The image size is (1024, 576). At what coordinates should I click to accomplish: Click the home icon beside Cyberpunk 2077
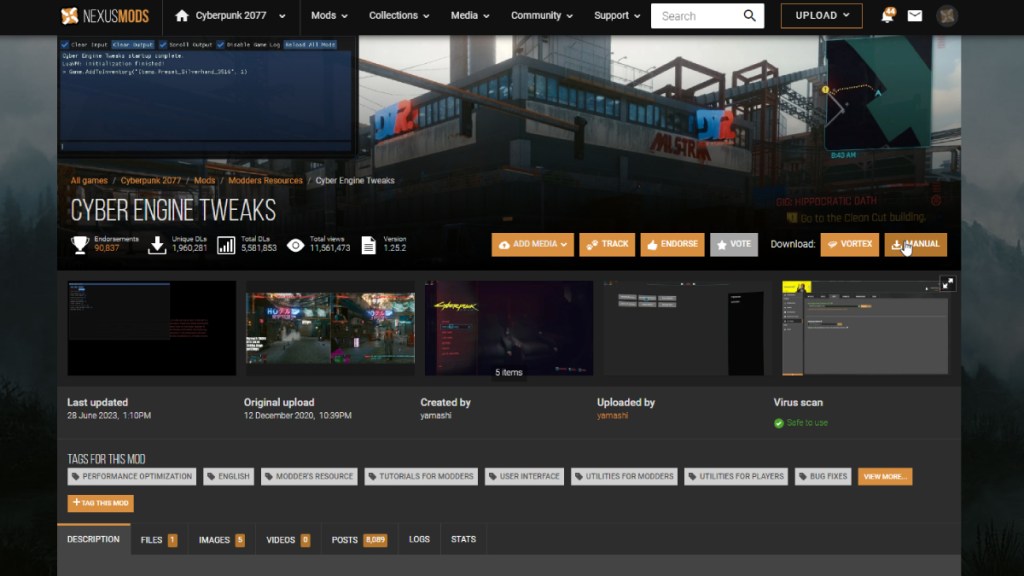click(183, 16)
